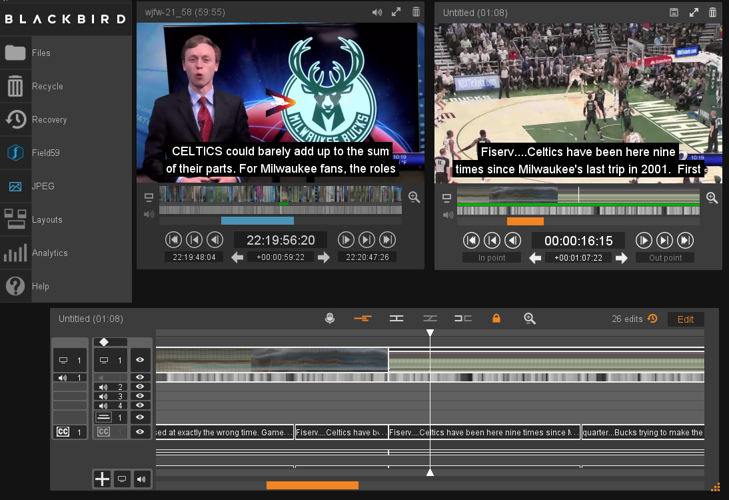729x500 pixels.
Task: Expand the source player to fullscreen
Action: 396,13
